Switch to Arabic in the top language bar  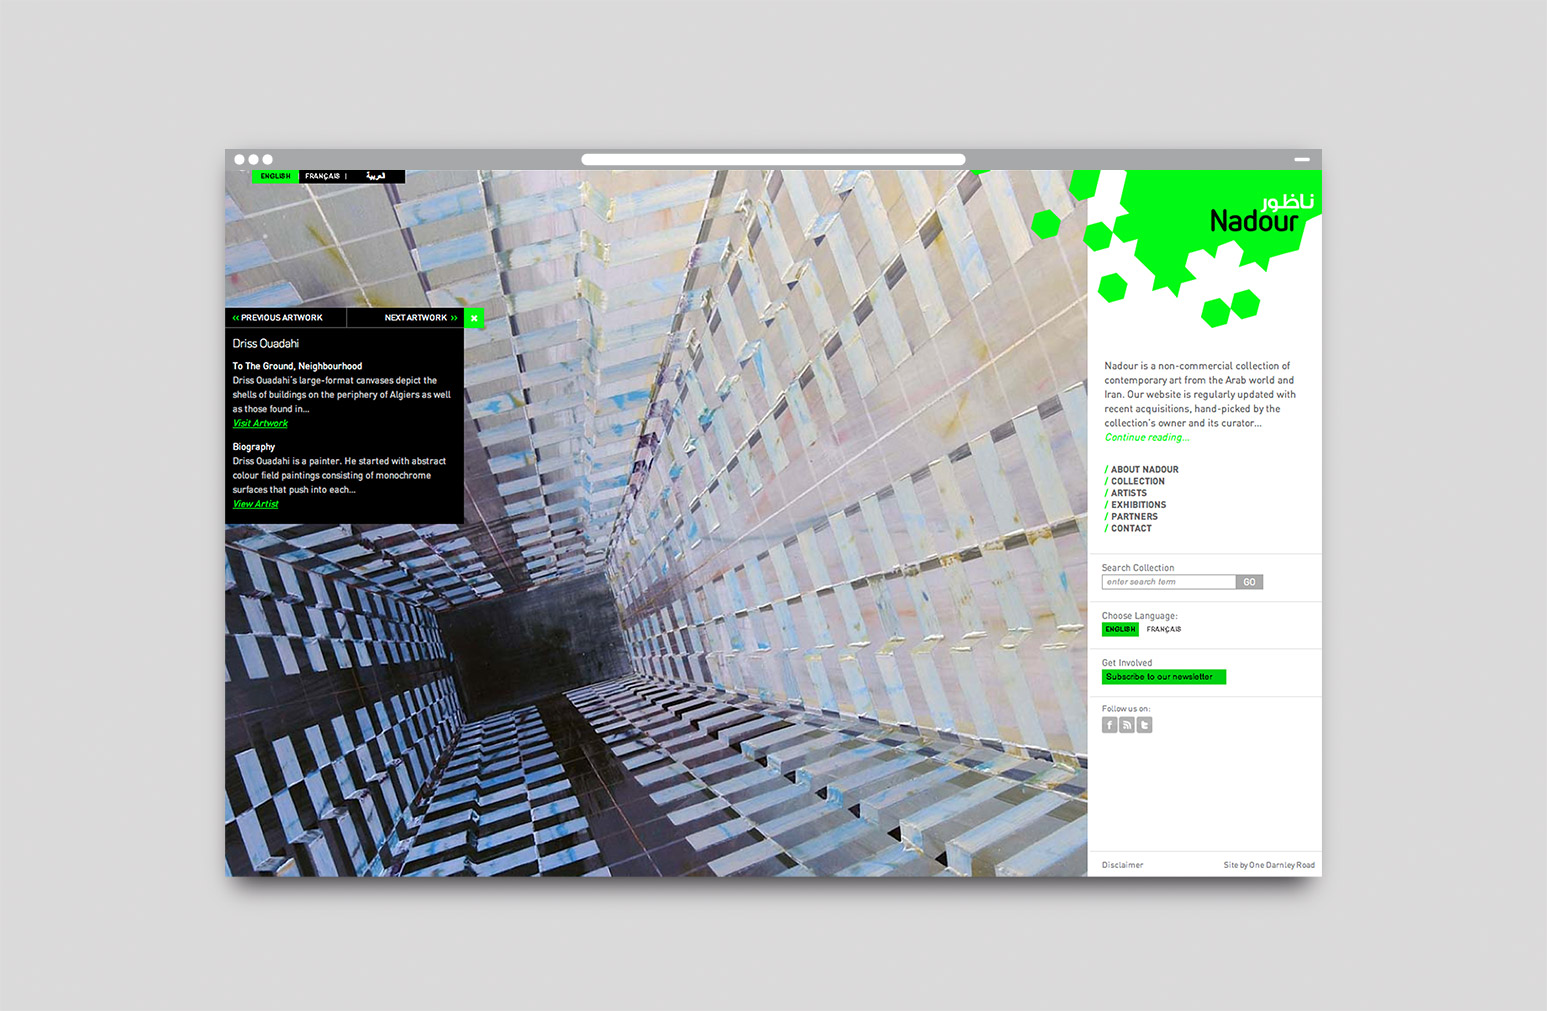pos(375,176)
